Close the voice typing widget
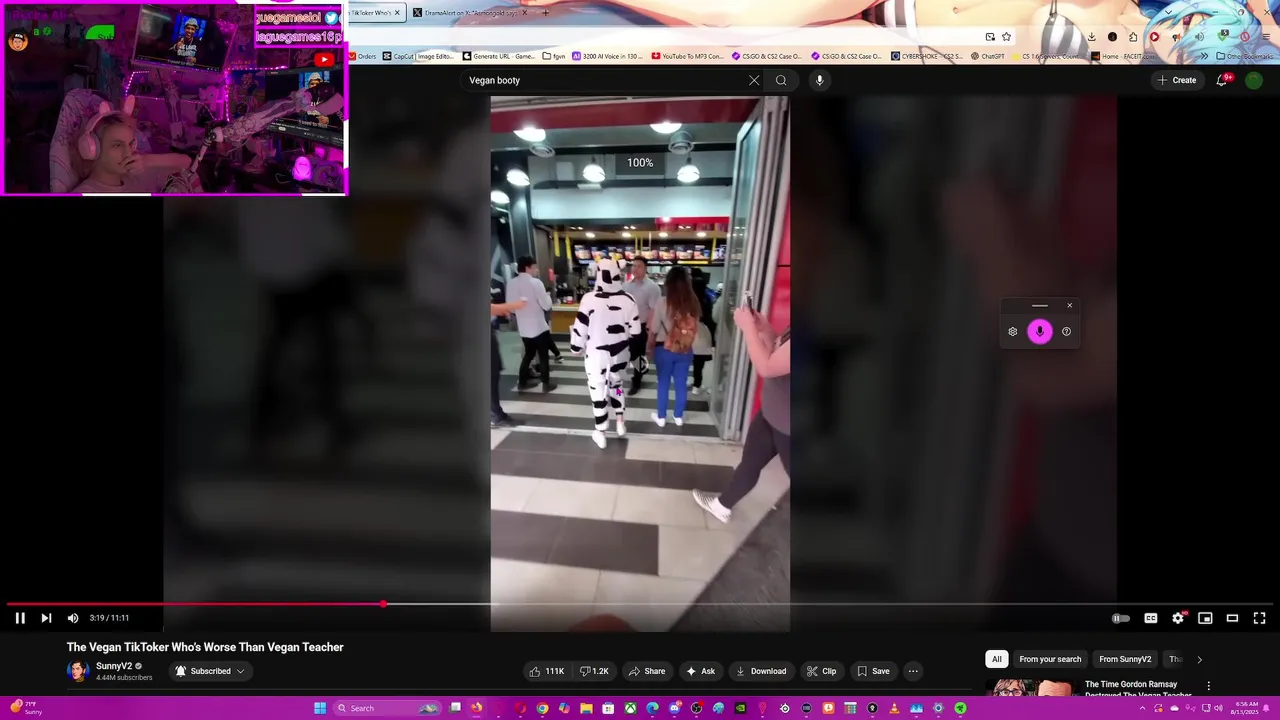Screen dimensions: 1280x720 [1069, 306]
